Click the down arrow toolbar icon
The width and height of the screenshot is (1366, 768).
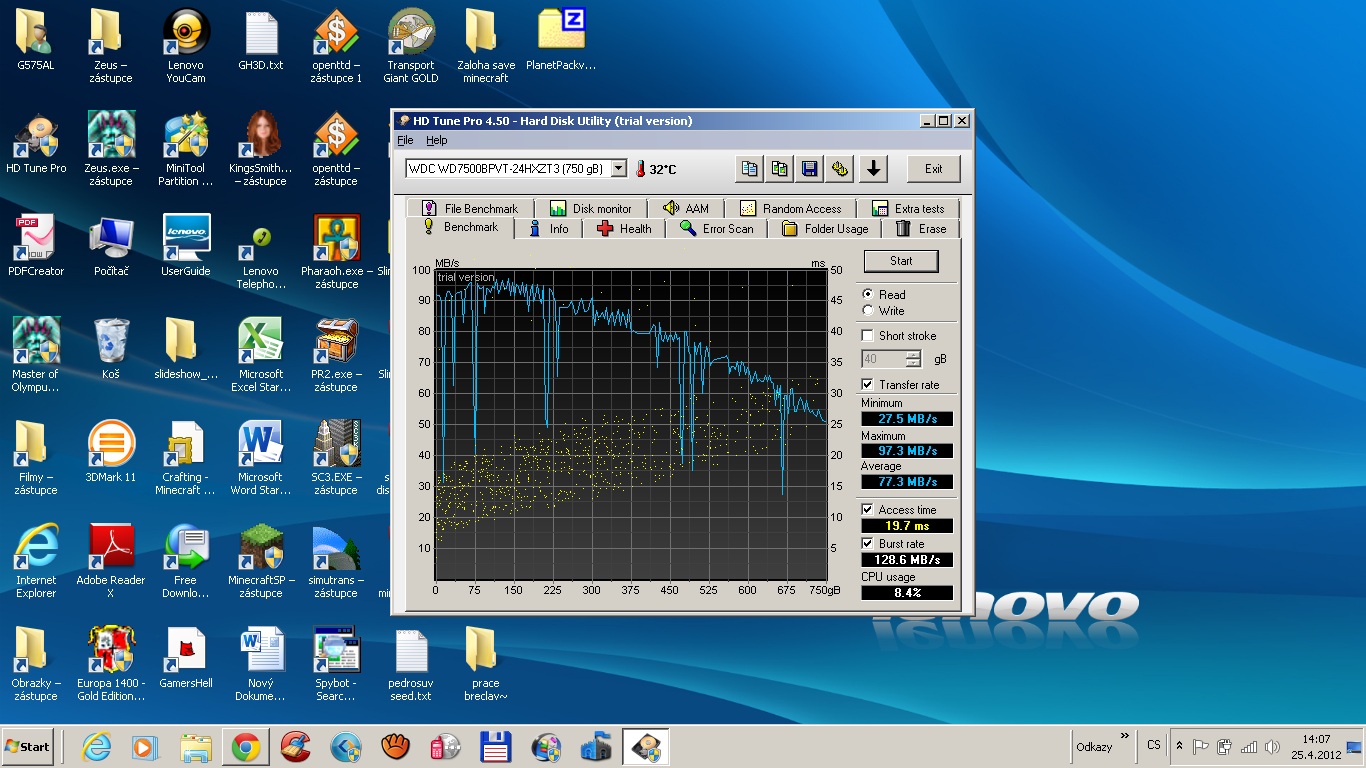[x=873, y=169]
